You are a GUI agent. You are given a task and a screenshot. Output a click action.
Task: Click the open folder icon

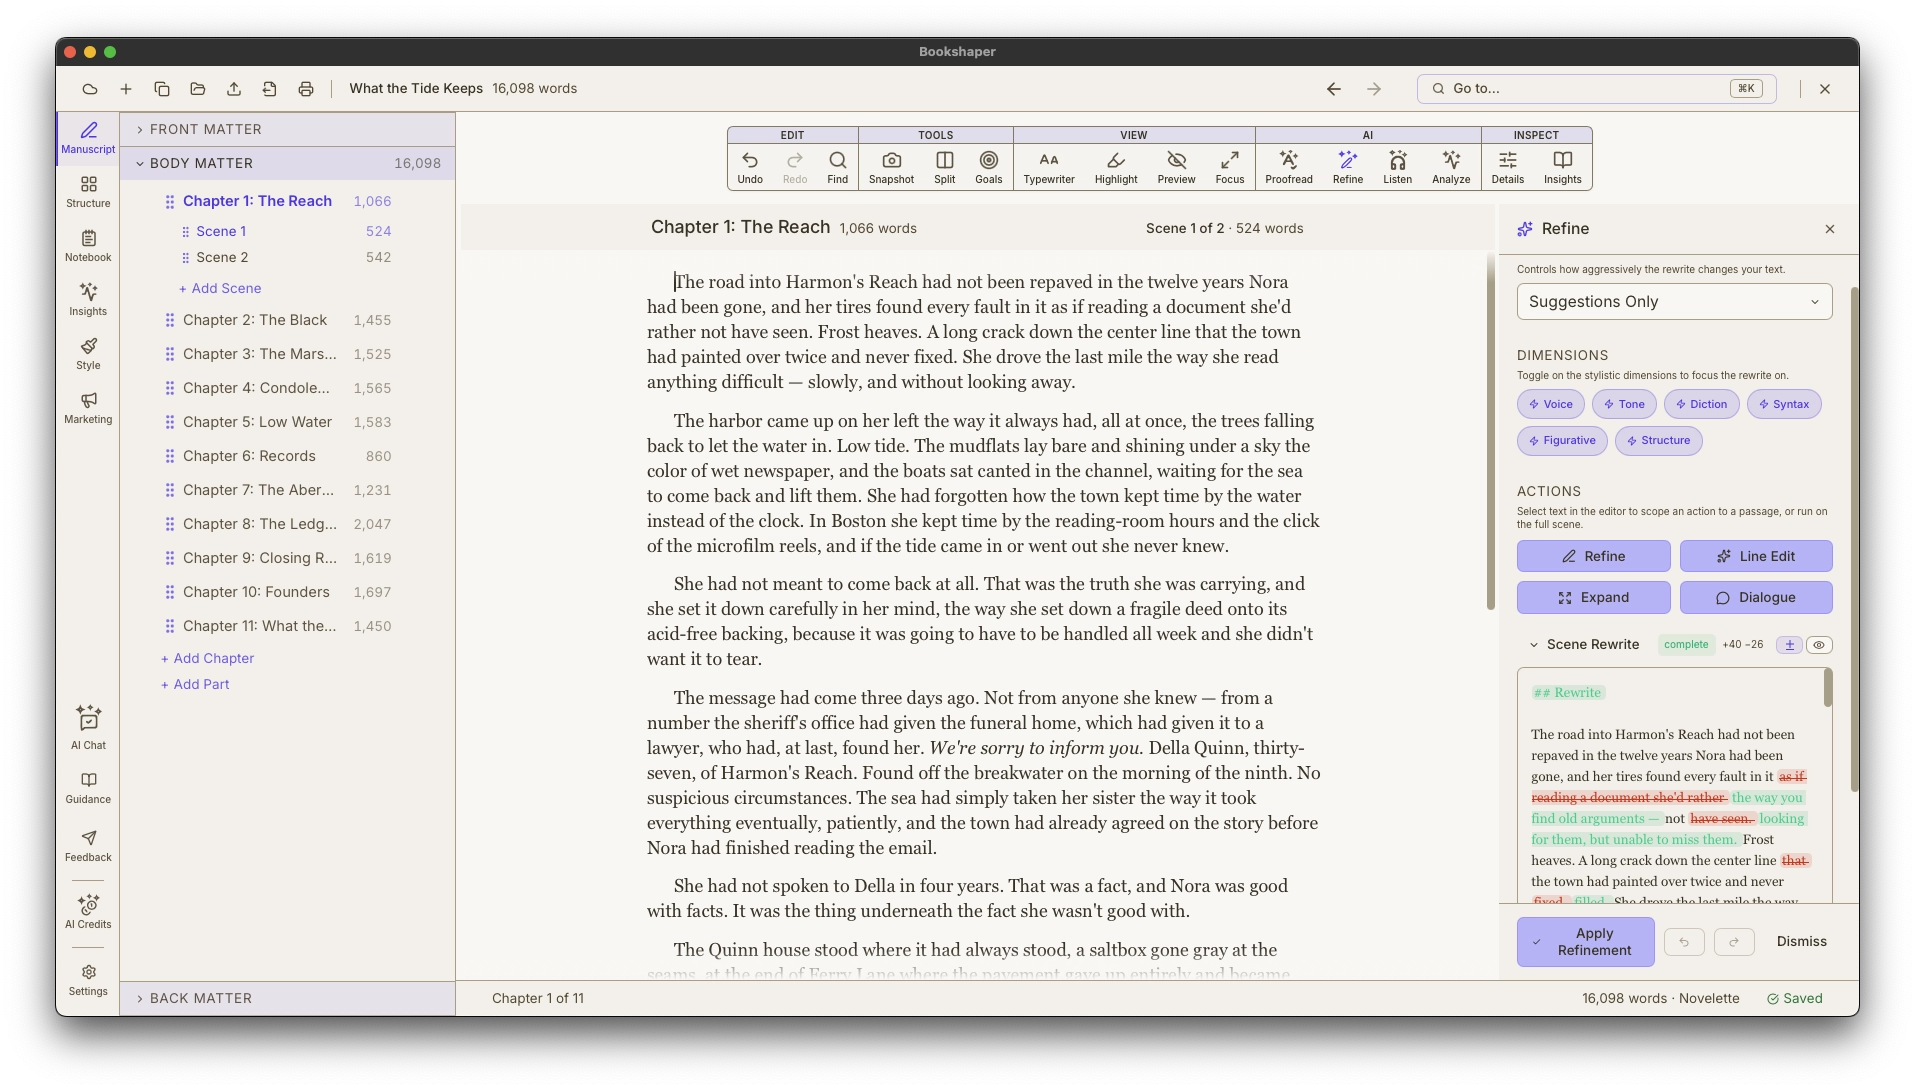198,89
